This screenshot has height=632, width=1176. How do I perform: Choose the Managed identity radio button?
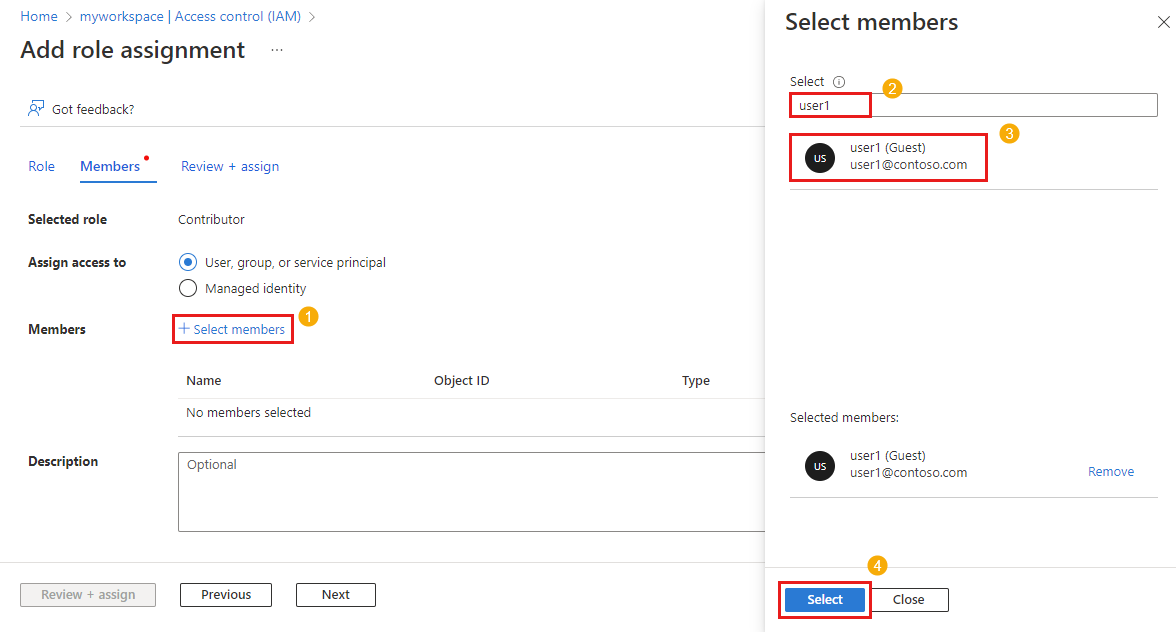click(x=188, y=288)
